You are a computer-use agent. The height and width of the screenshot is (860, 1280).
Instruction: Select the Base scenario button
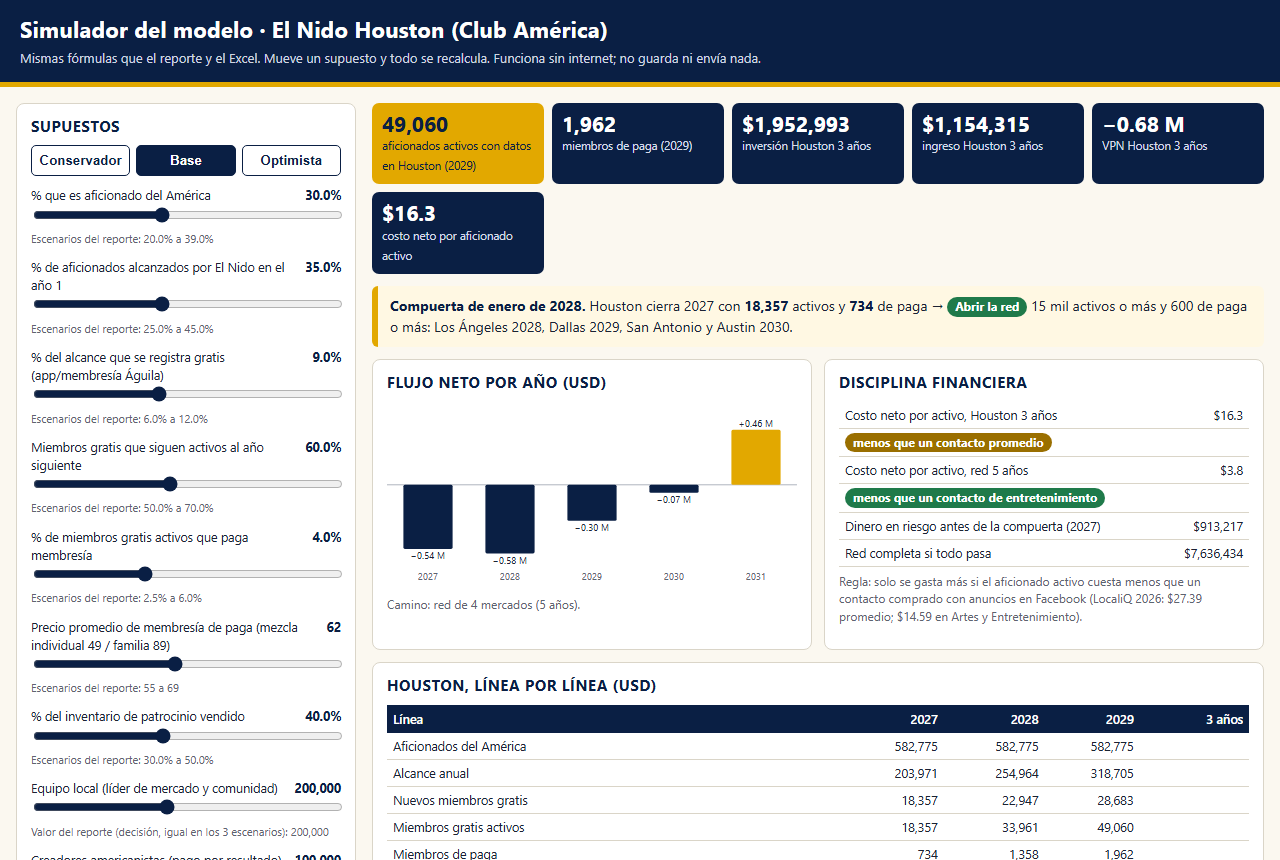tap(186, 160)
